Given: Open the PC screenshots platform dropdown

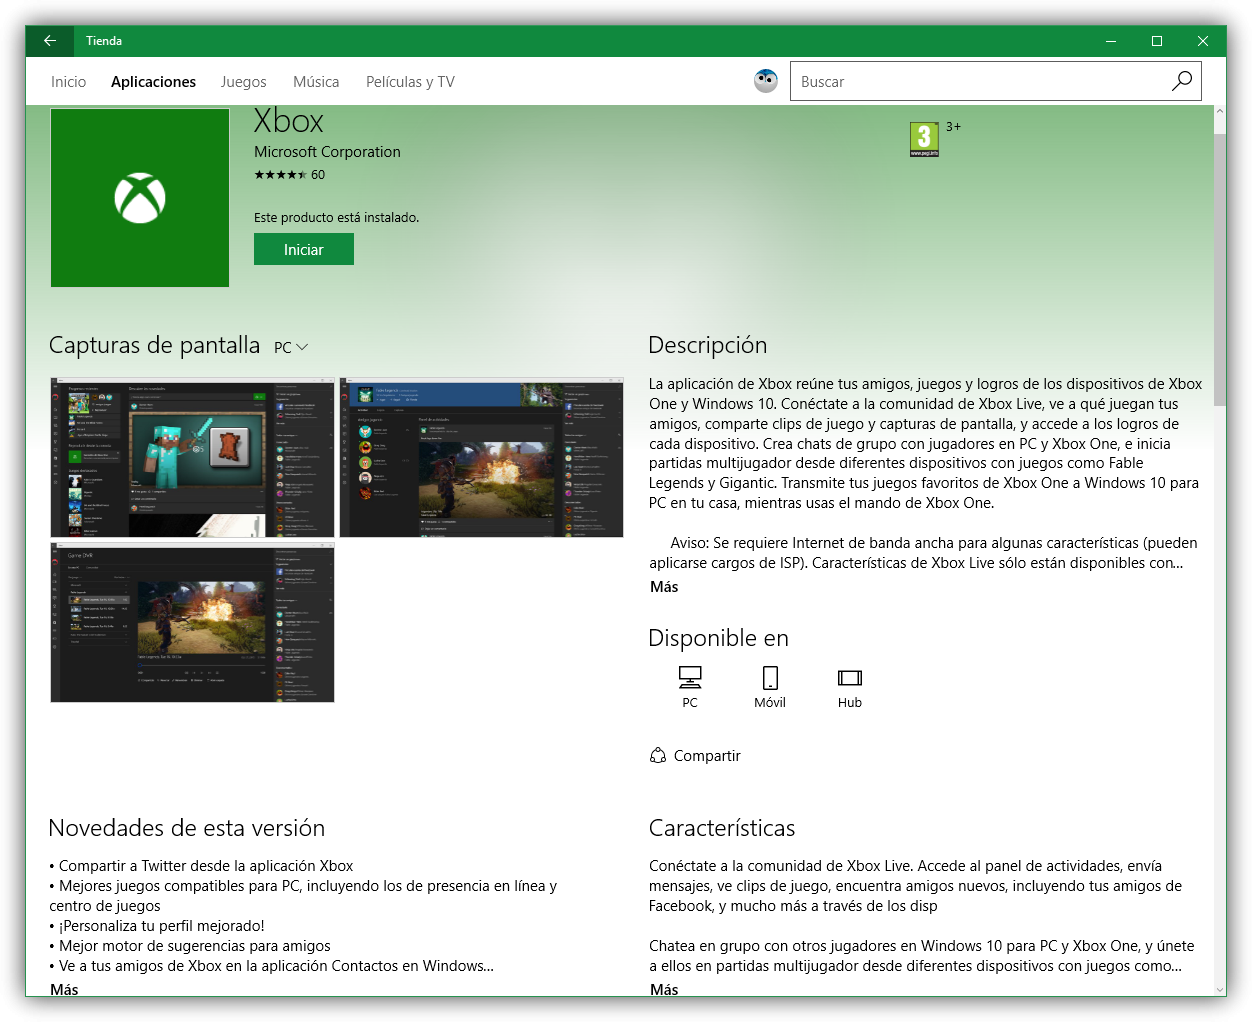Looking at the screenshot, I should [291, 347].
